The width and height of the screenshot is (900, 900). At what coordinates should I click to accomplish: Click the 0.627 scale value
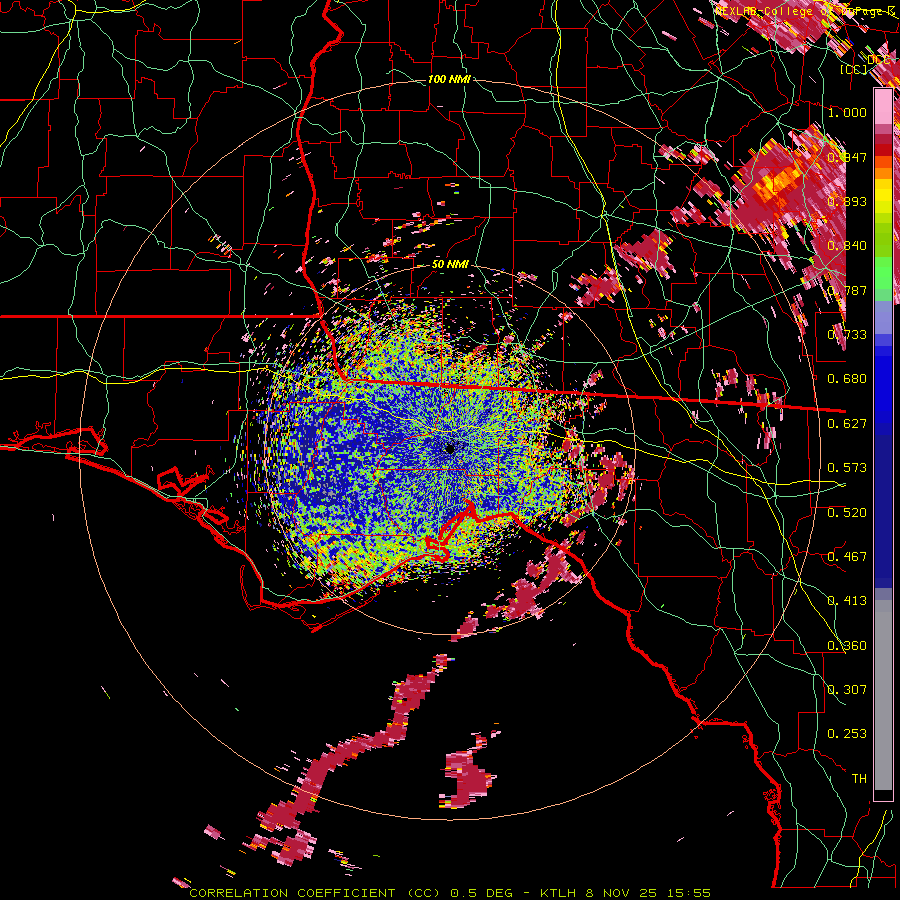[x=847, y=424]
